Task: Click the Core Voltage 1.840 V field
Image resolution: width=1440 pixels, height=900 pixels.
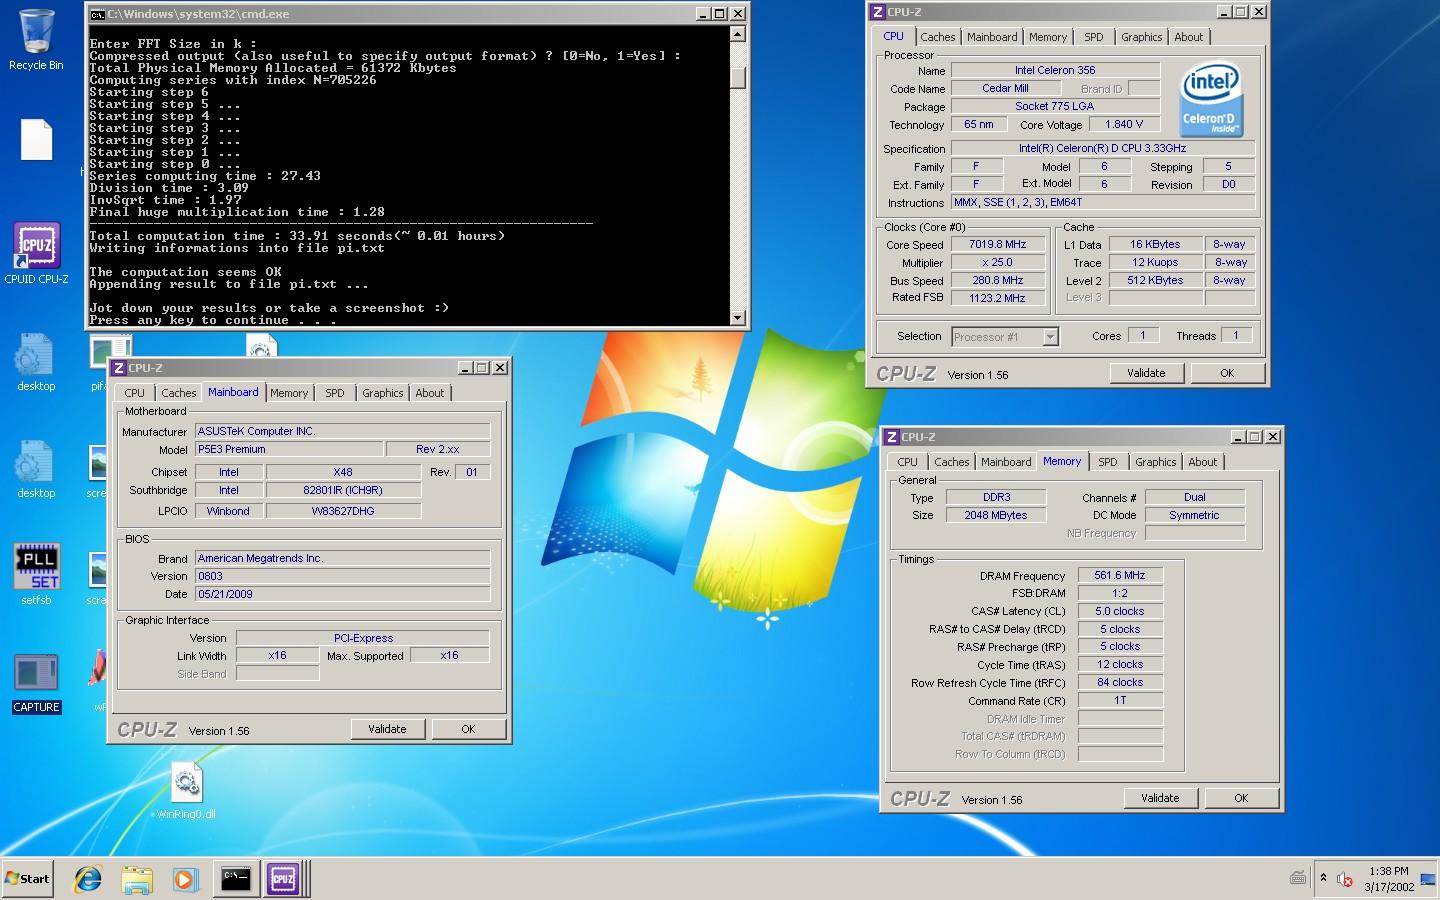Action: tap(1124, 124)
